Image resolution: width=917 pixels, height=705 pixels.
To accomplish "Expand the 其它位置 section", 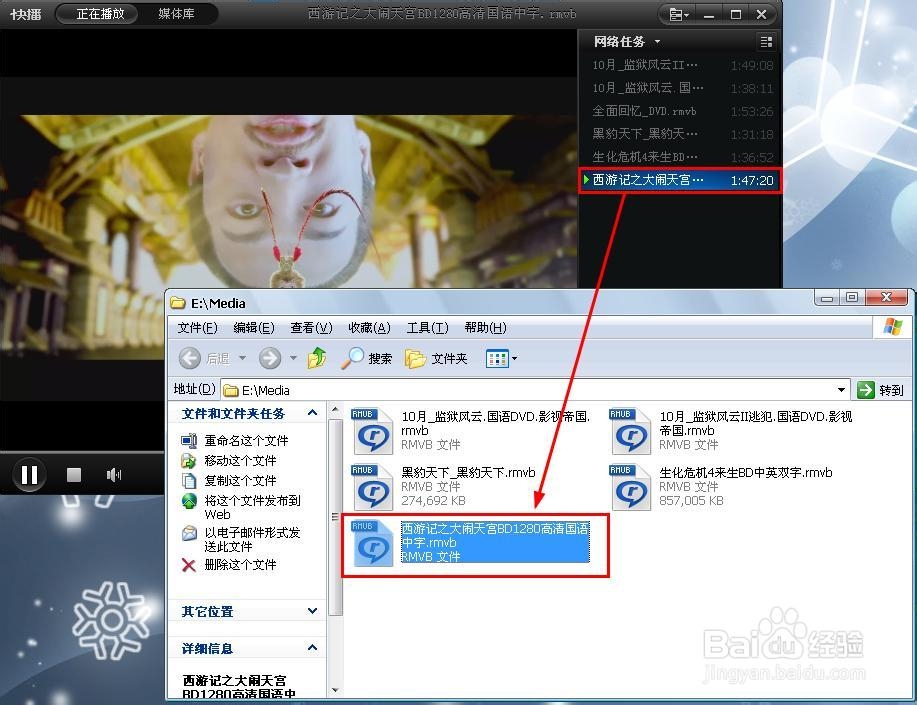I will pos(313,611).
